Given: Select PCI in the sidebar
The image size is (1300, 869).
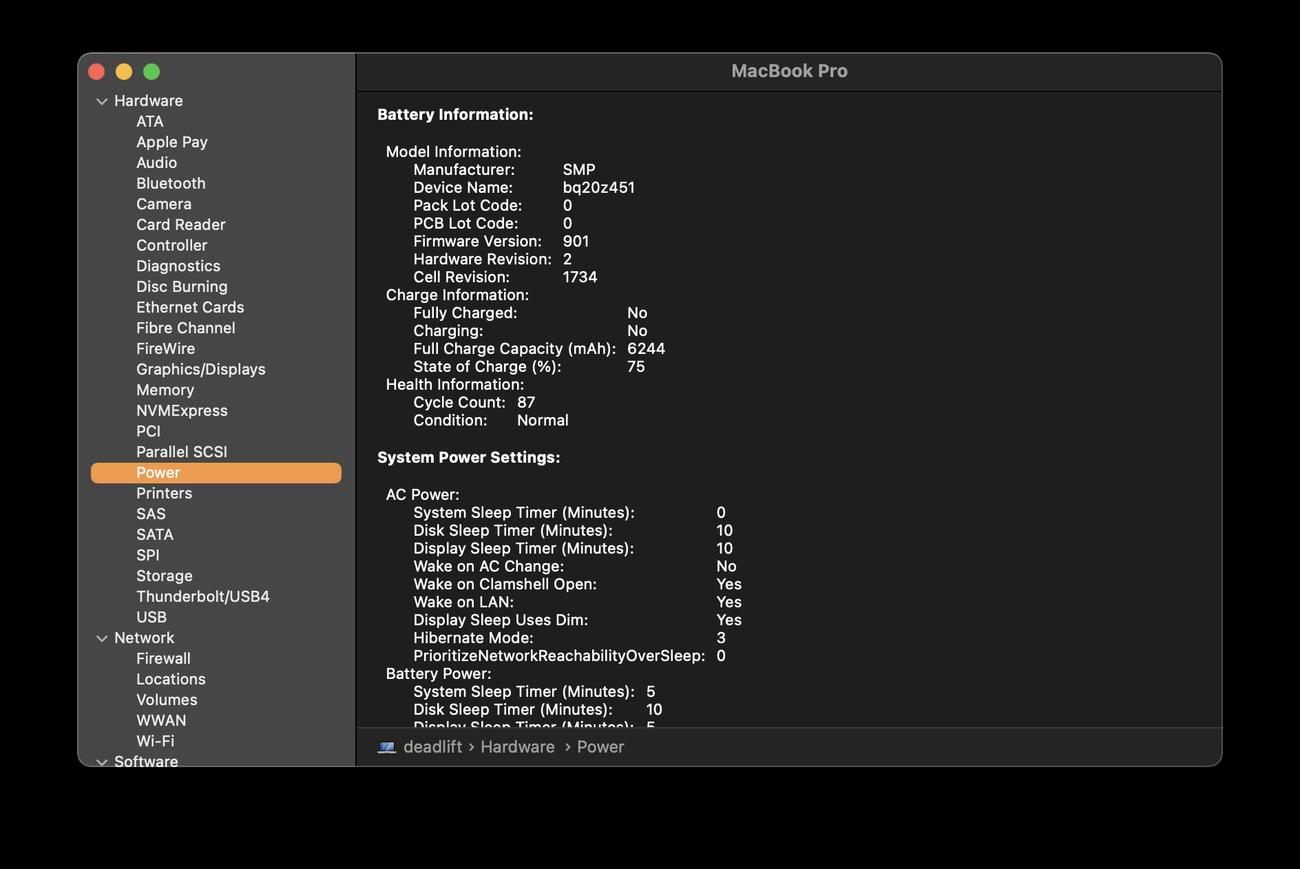Looking at the screenshot, I should 148,431.
